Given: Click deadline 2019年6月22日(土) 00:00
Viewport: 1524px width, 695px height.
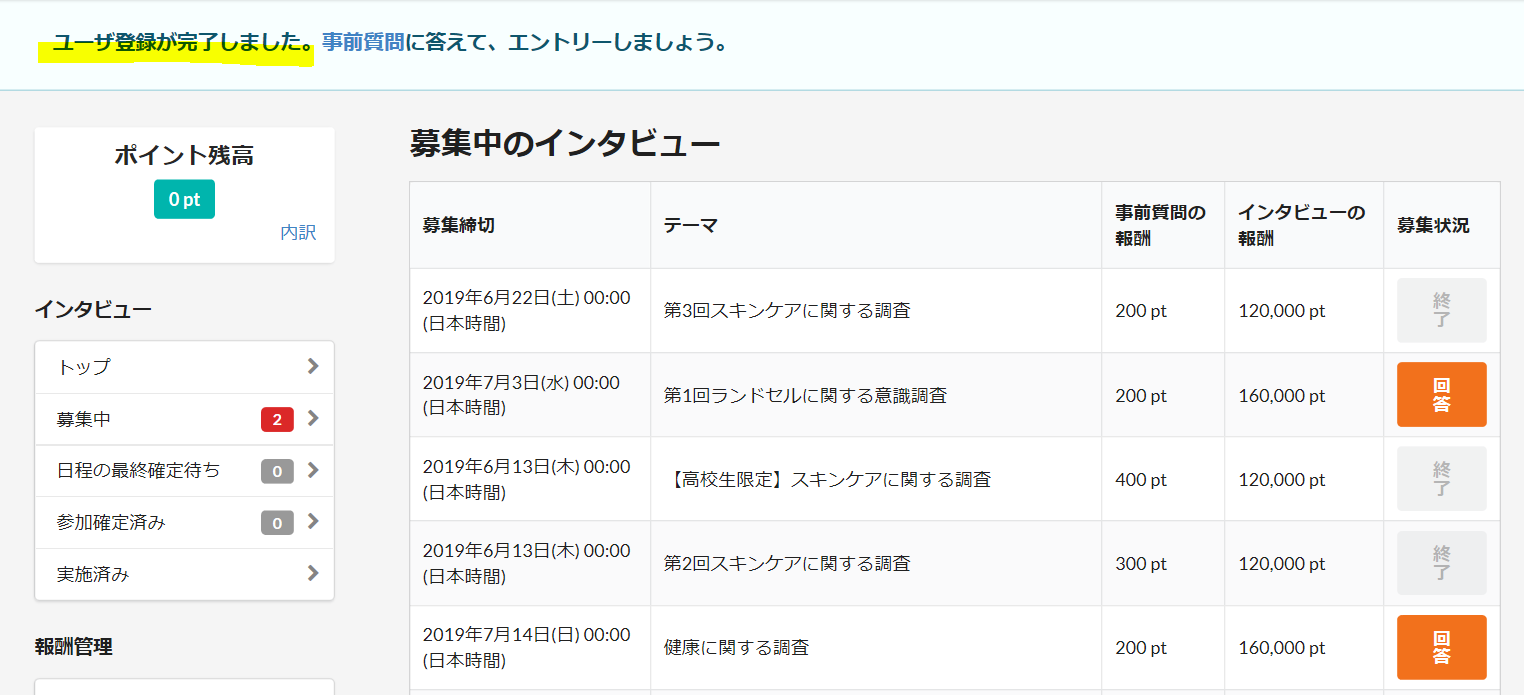Looking at the screenshot, I should click(527, 297).
